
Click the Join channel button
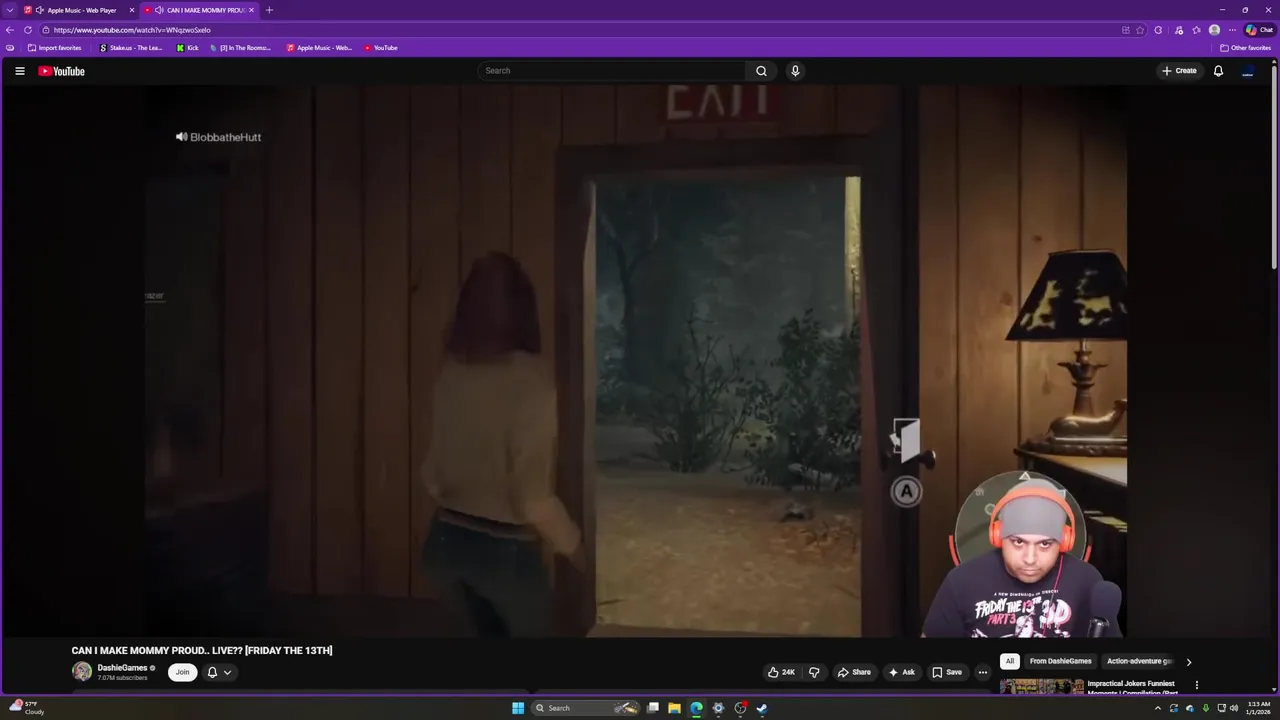tap(182, 672)
